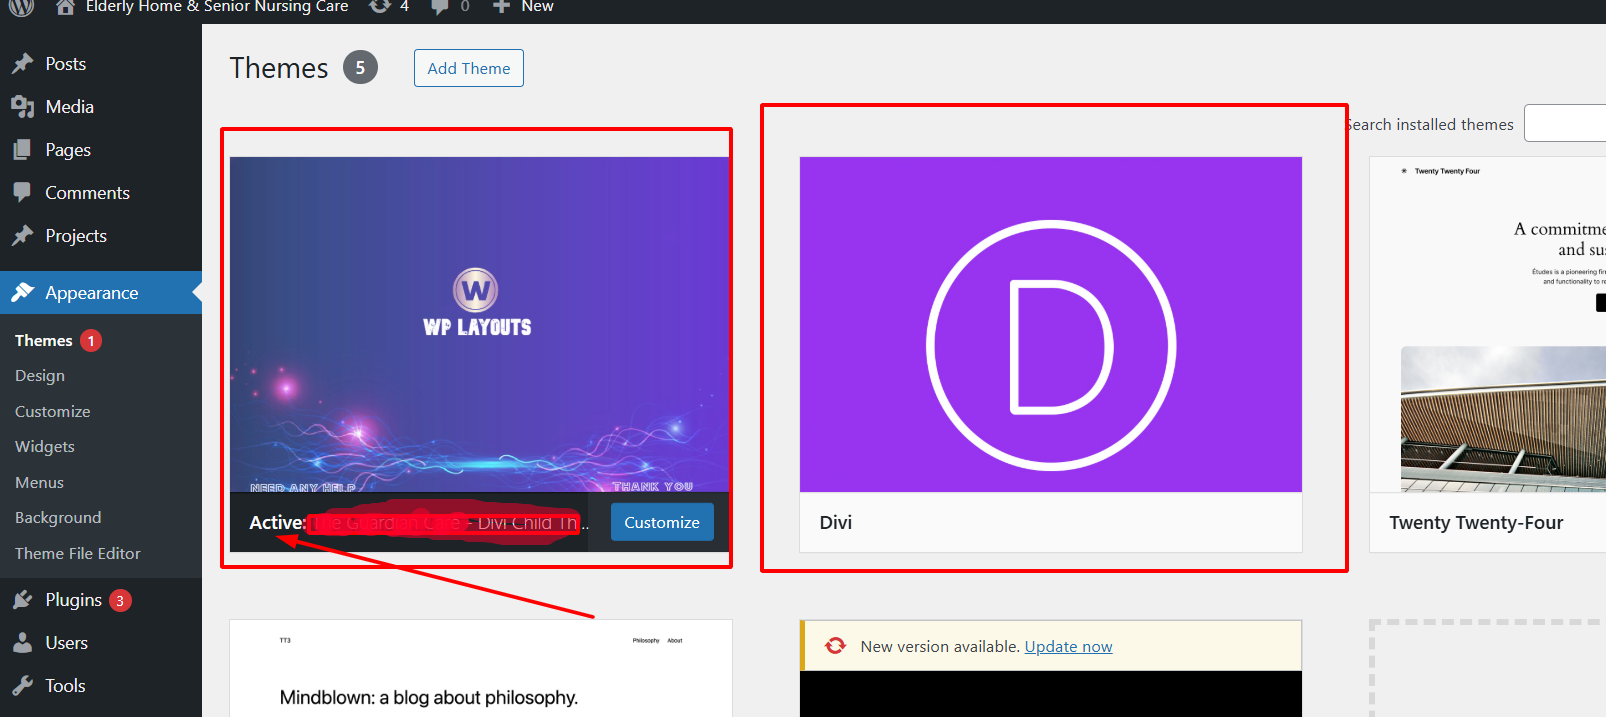
Task: Click the Comments bubble icon in sidebar
Action: pos(23,193)
